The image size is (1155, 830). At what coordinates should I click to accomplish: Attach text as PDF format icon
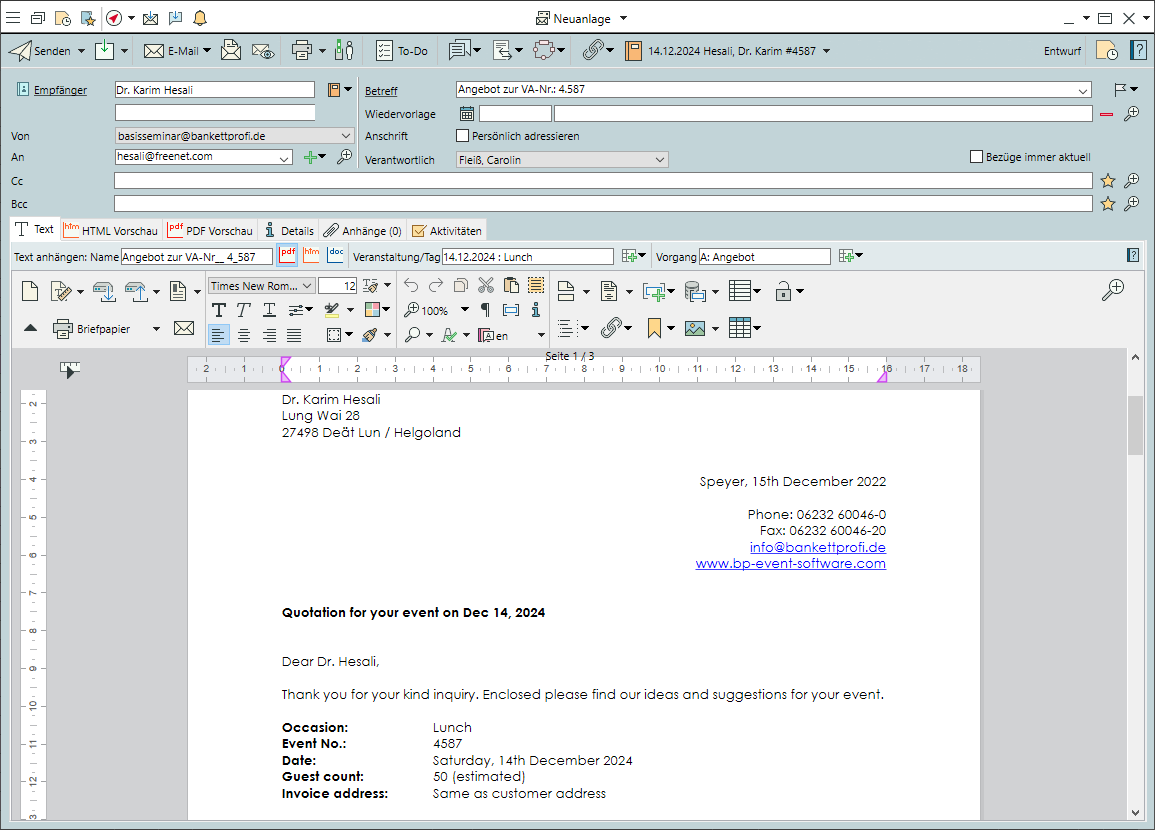coord(287,256)
